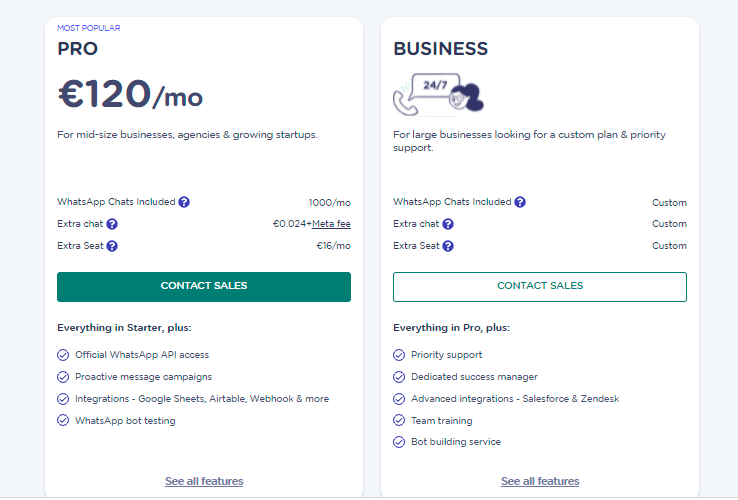Image resolution: width=738 pixels, height=500 pixels.
Task: Click help icon next to Pro WhatsApp Chats Included
Action: 184,202
